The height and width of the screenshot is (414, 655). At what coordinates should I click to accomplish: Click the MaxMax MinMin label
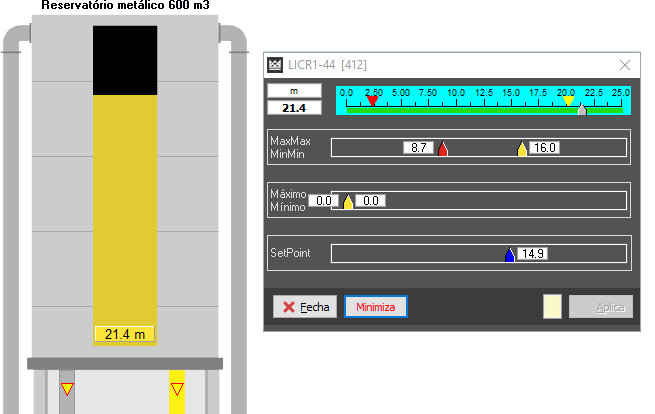pyautogui.click(x=290, y=147)
